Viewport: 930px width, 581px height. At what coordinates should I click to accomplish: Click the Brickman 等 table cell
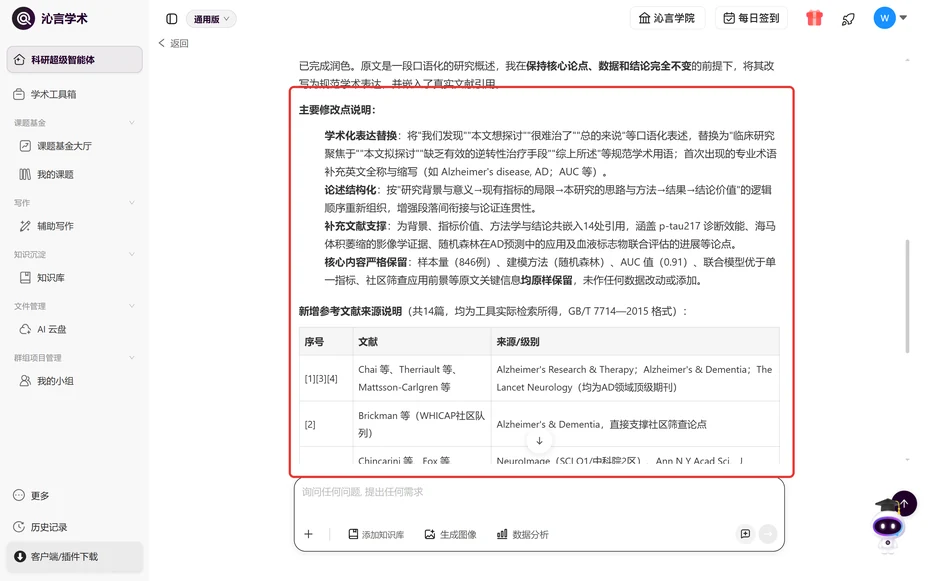click(x=422, y=424)
